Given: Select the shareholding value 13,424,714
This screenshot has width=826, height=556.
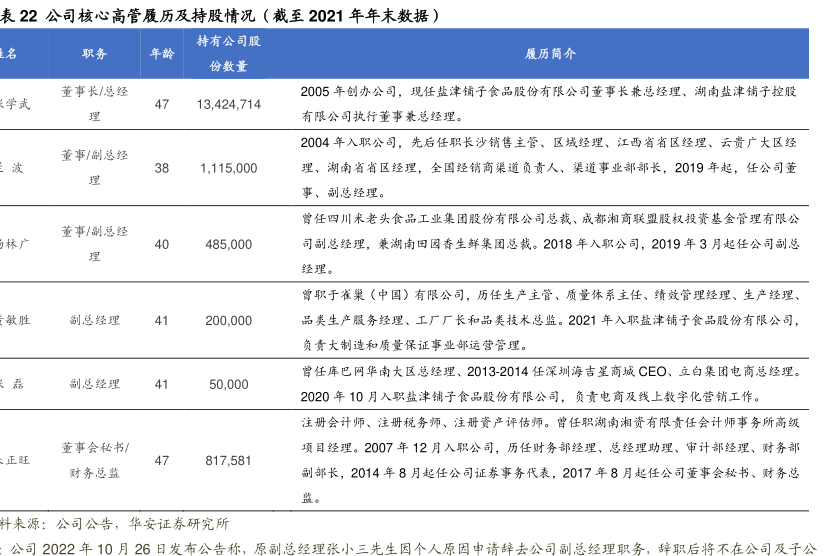Looking at the screenshot, I should tap(229, 104).
